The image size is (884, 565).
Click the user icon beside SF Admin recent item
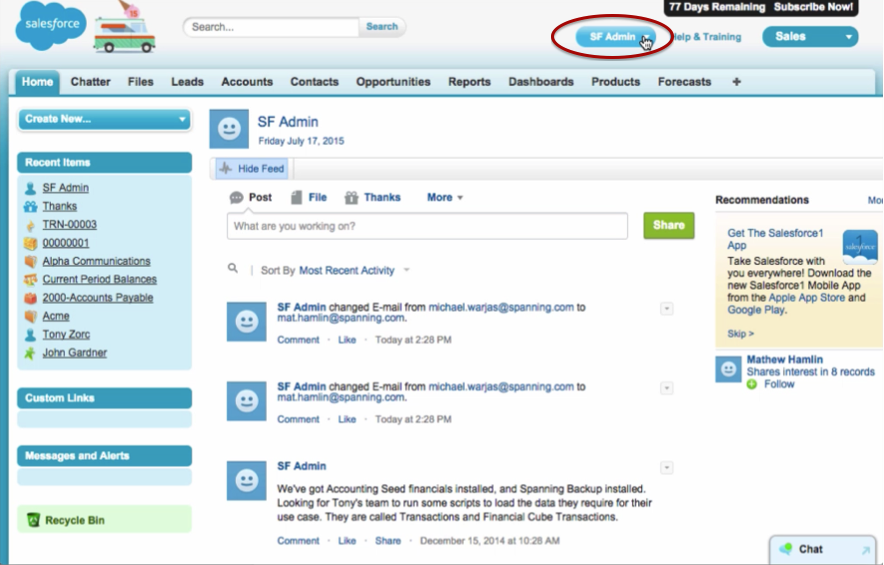(30, 188)
